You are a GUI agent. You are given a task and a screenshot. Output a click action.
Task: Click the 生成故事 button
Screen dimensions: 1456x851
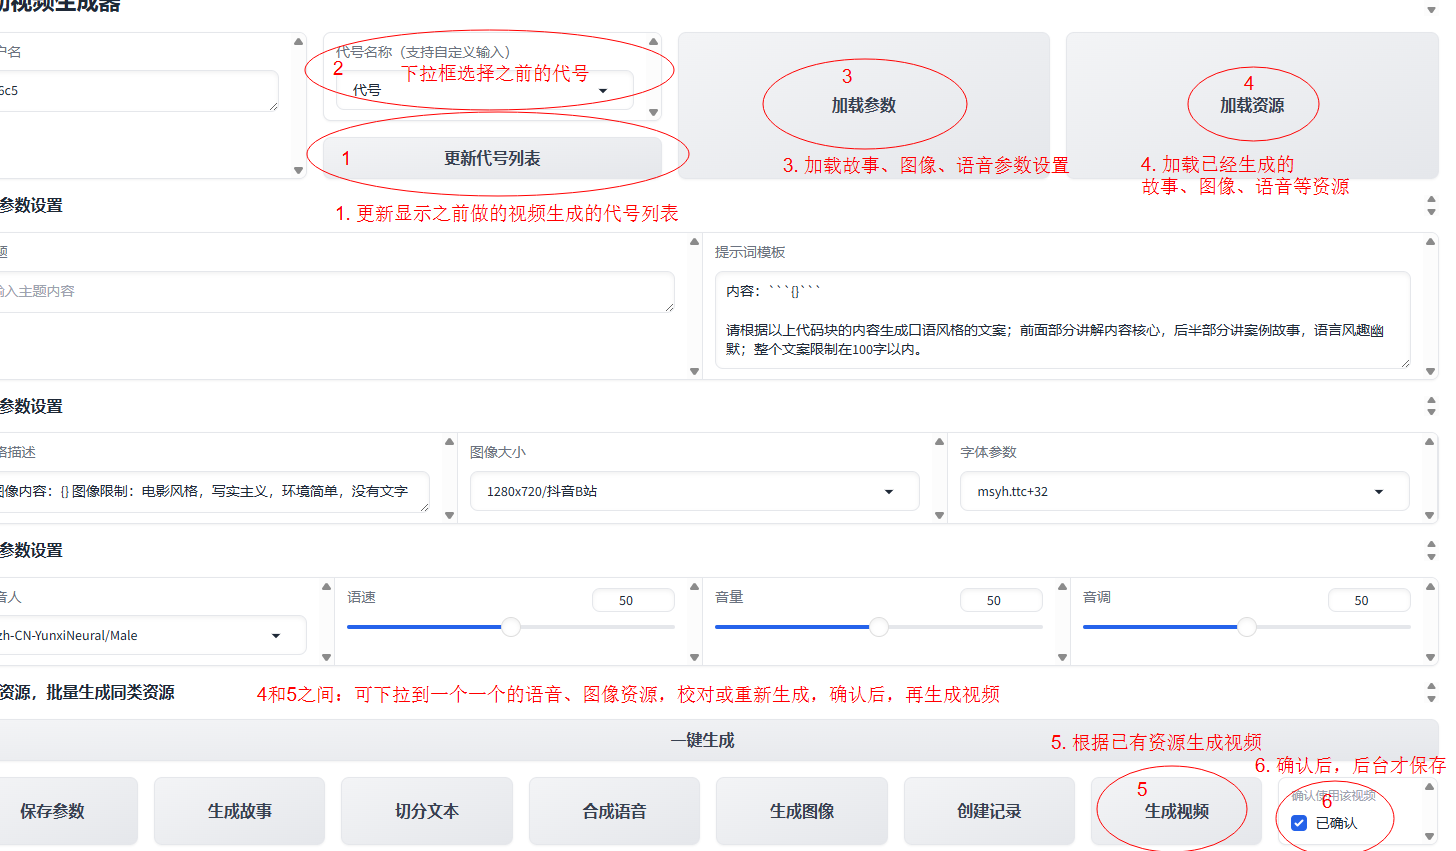240,811
